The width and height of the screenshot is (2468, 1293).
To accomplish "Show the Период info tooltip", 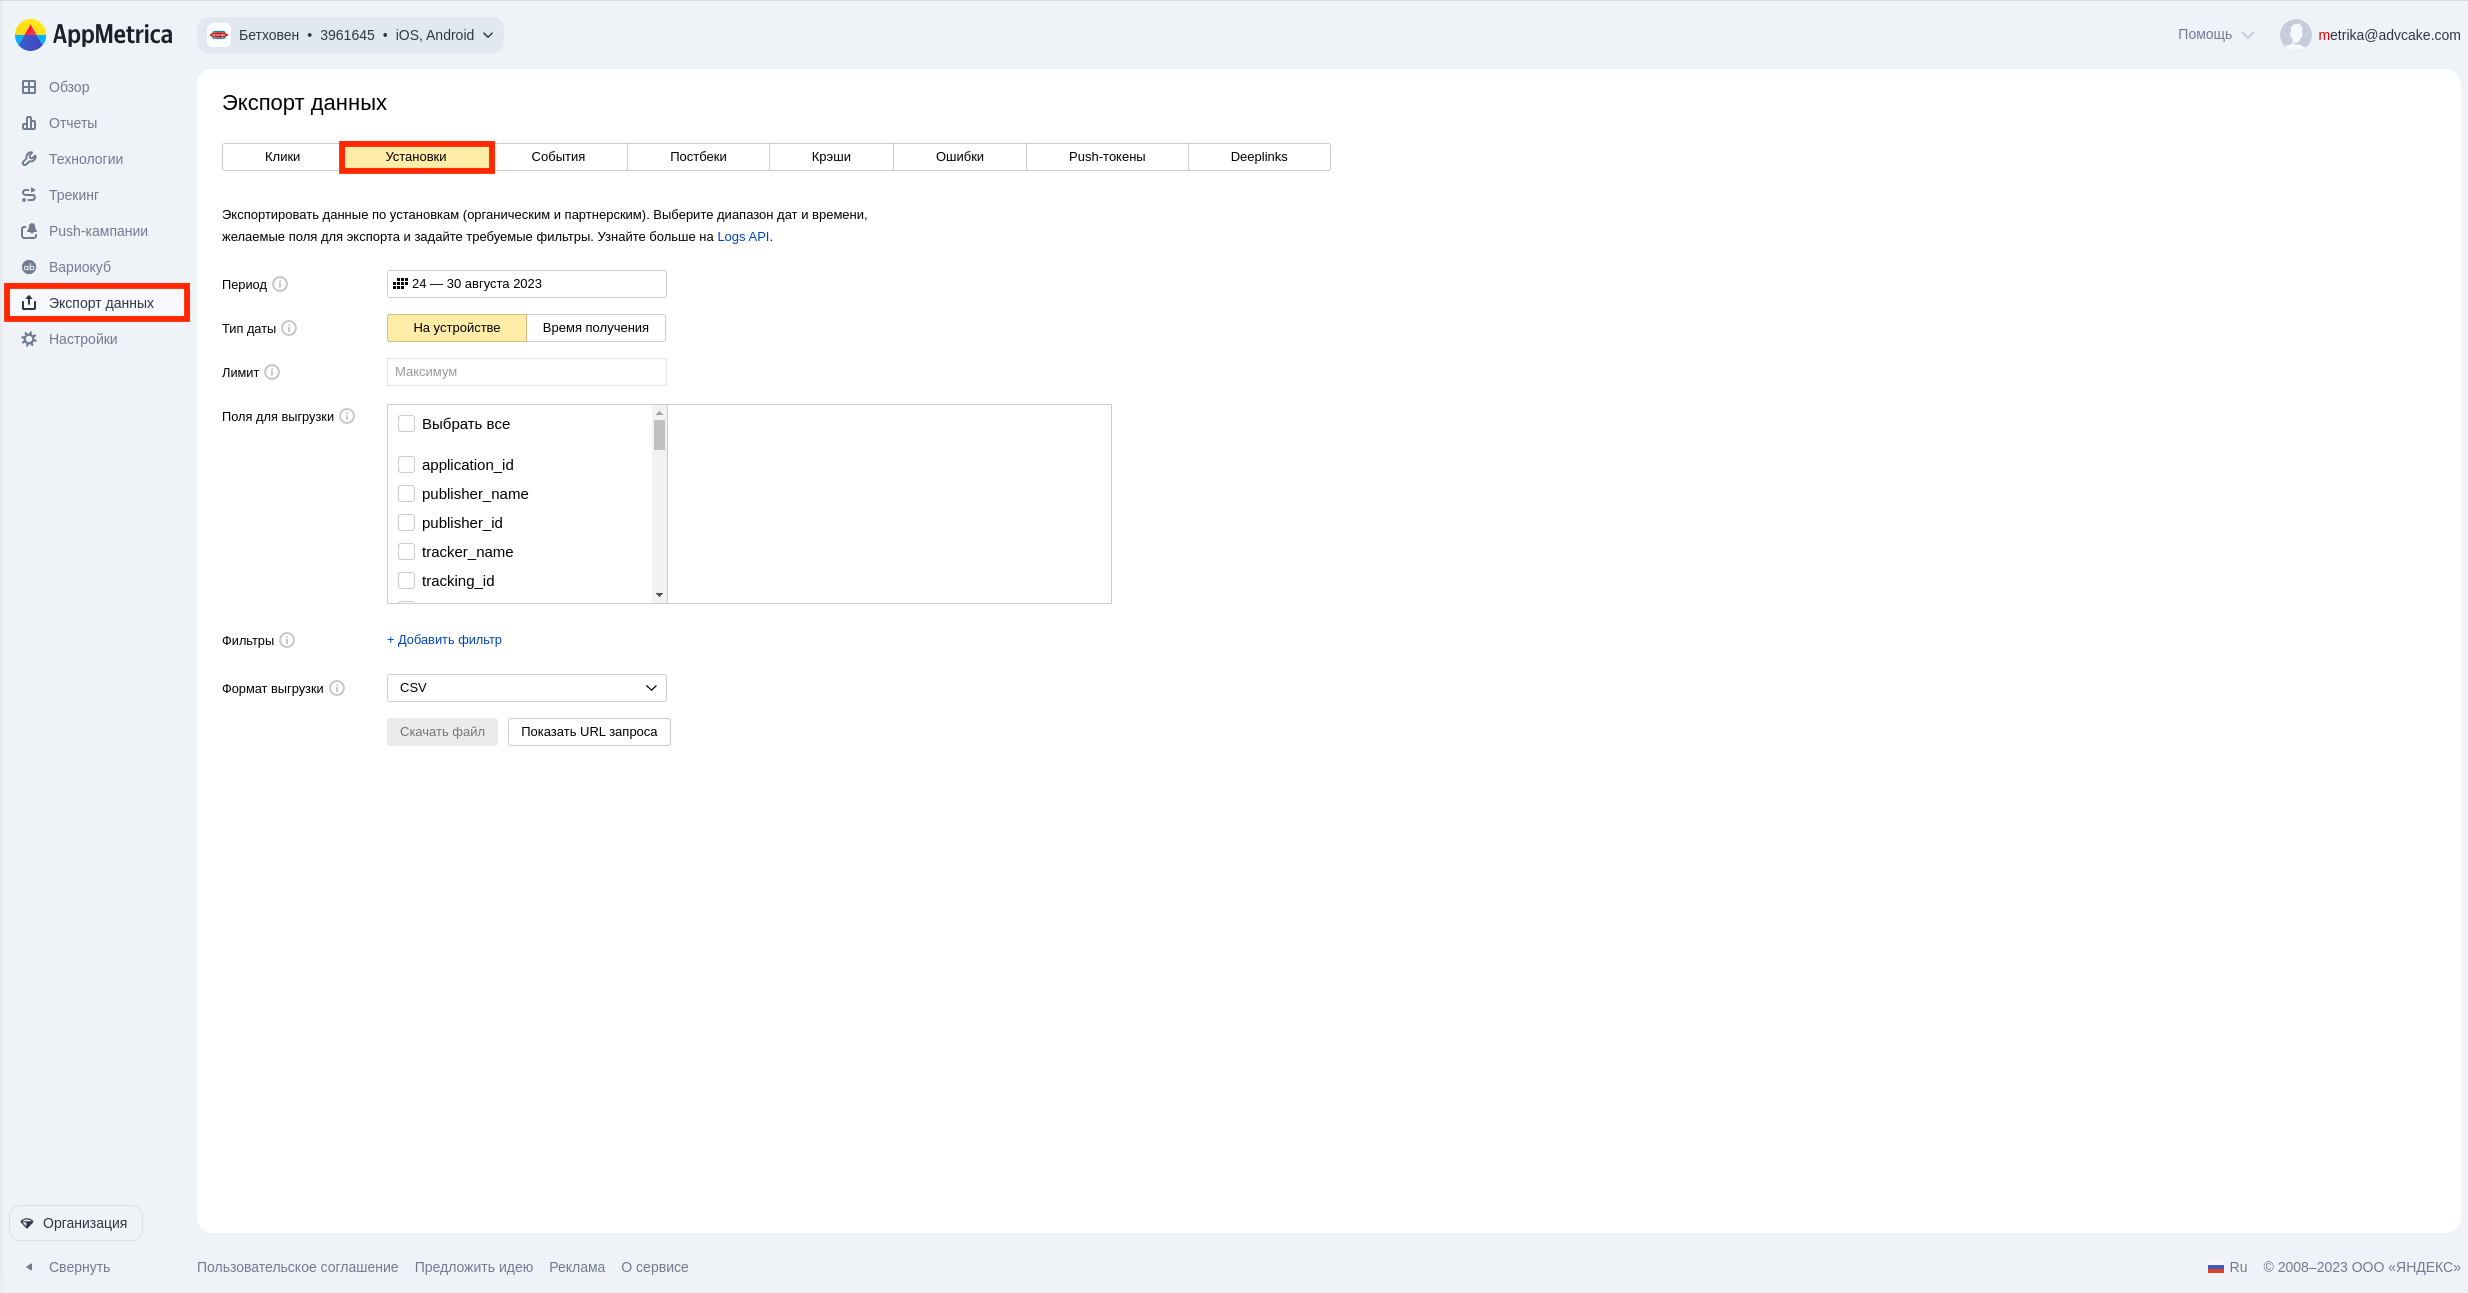I will pyautogui.click(x=280, y=284).
